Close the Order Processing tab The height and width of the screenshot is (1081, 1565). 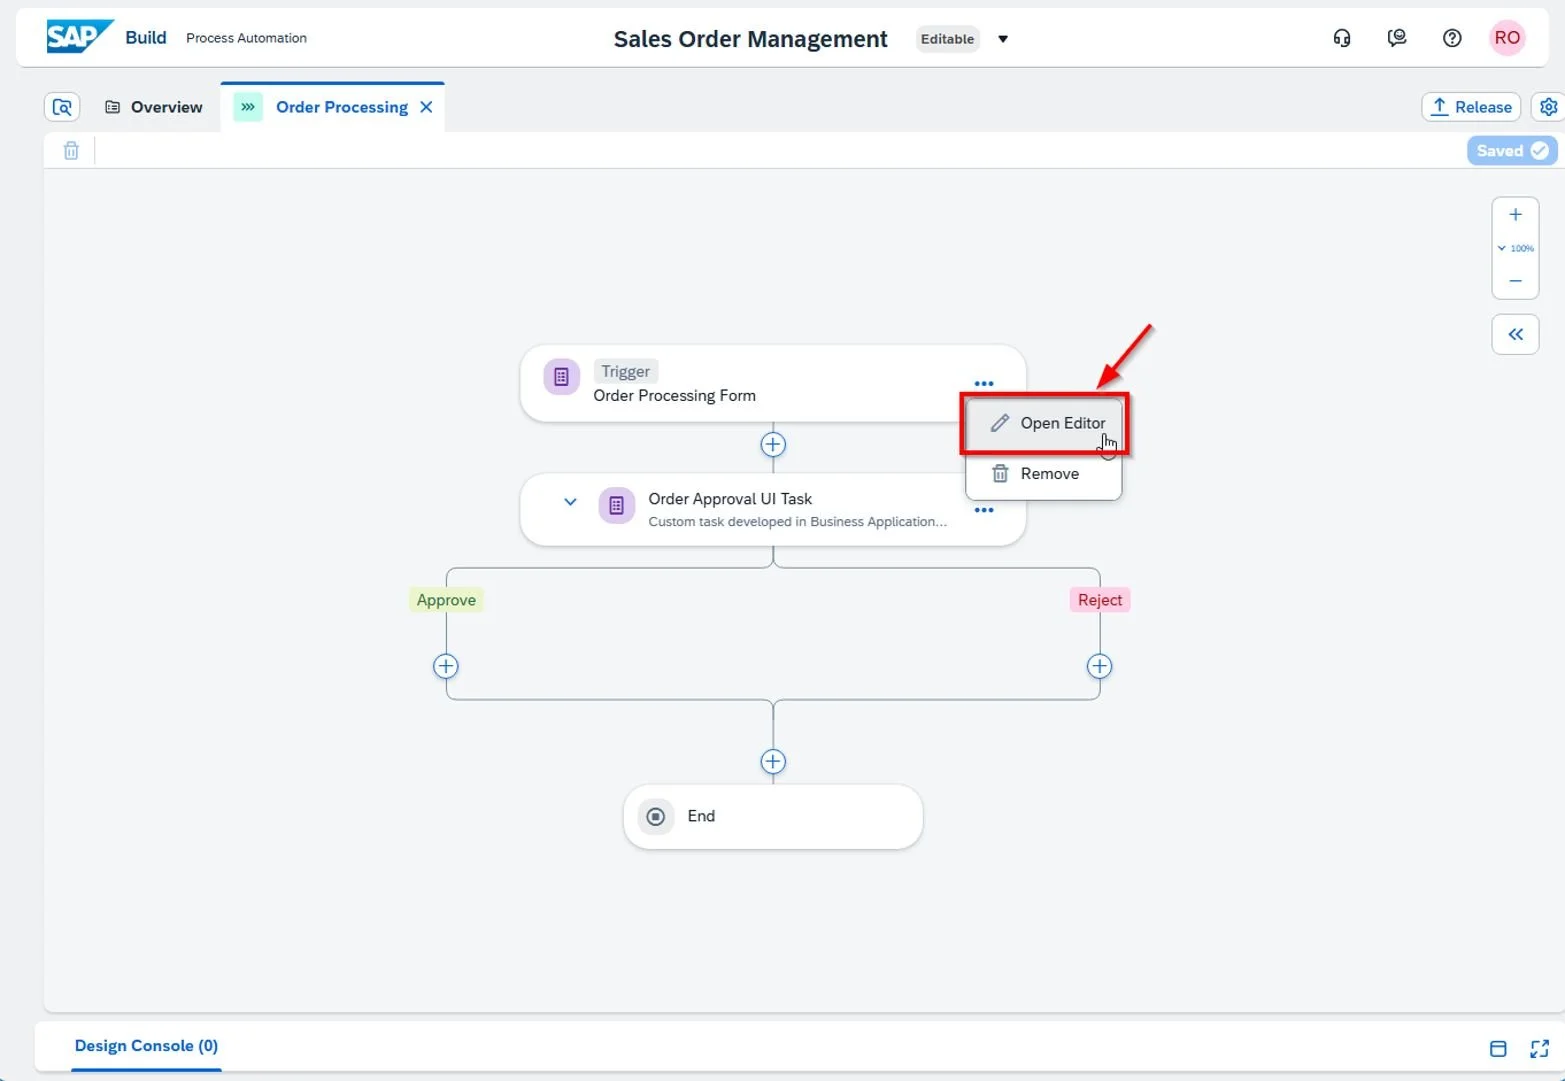(426, 107)
